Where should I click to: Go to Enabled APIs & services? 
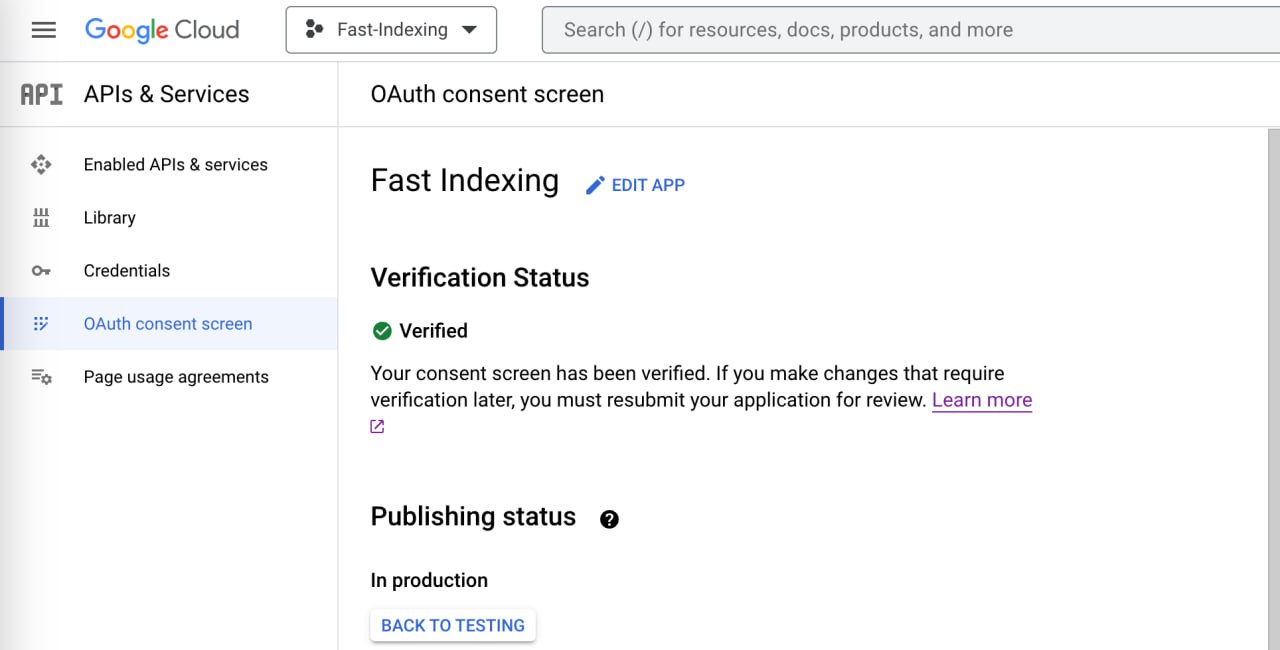point(176,165)
